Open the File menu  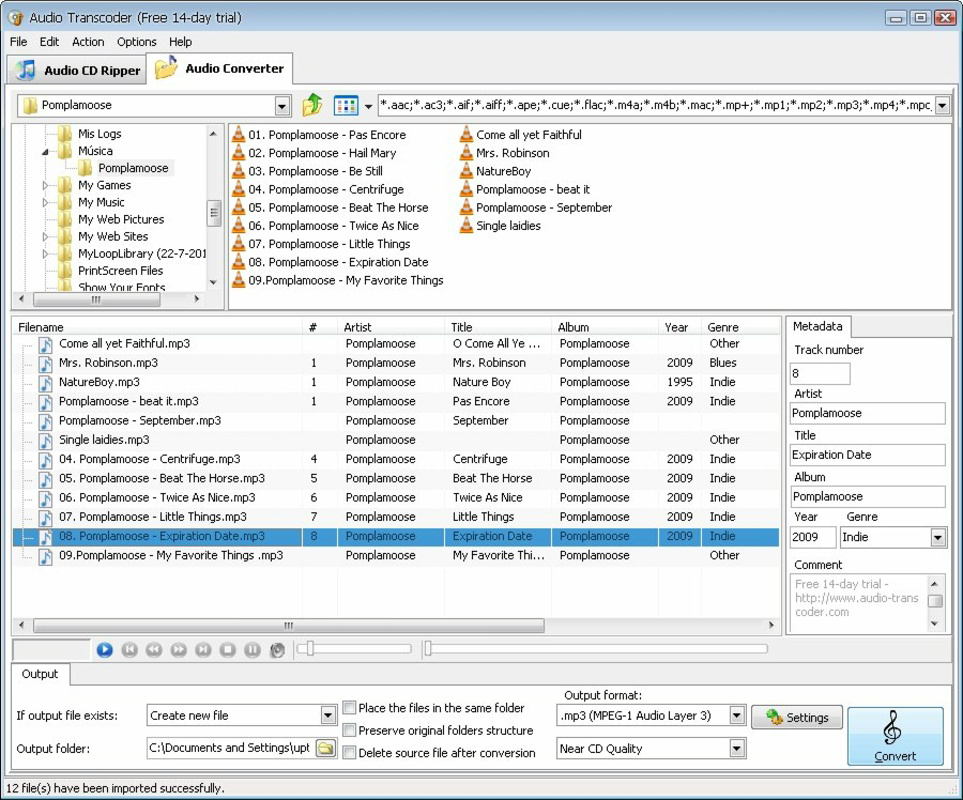(x=18, y=42)
